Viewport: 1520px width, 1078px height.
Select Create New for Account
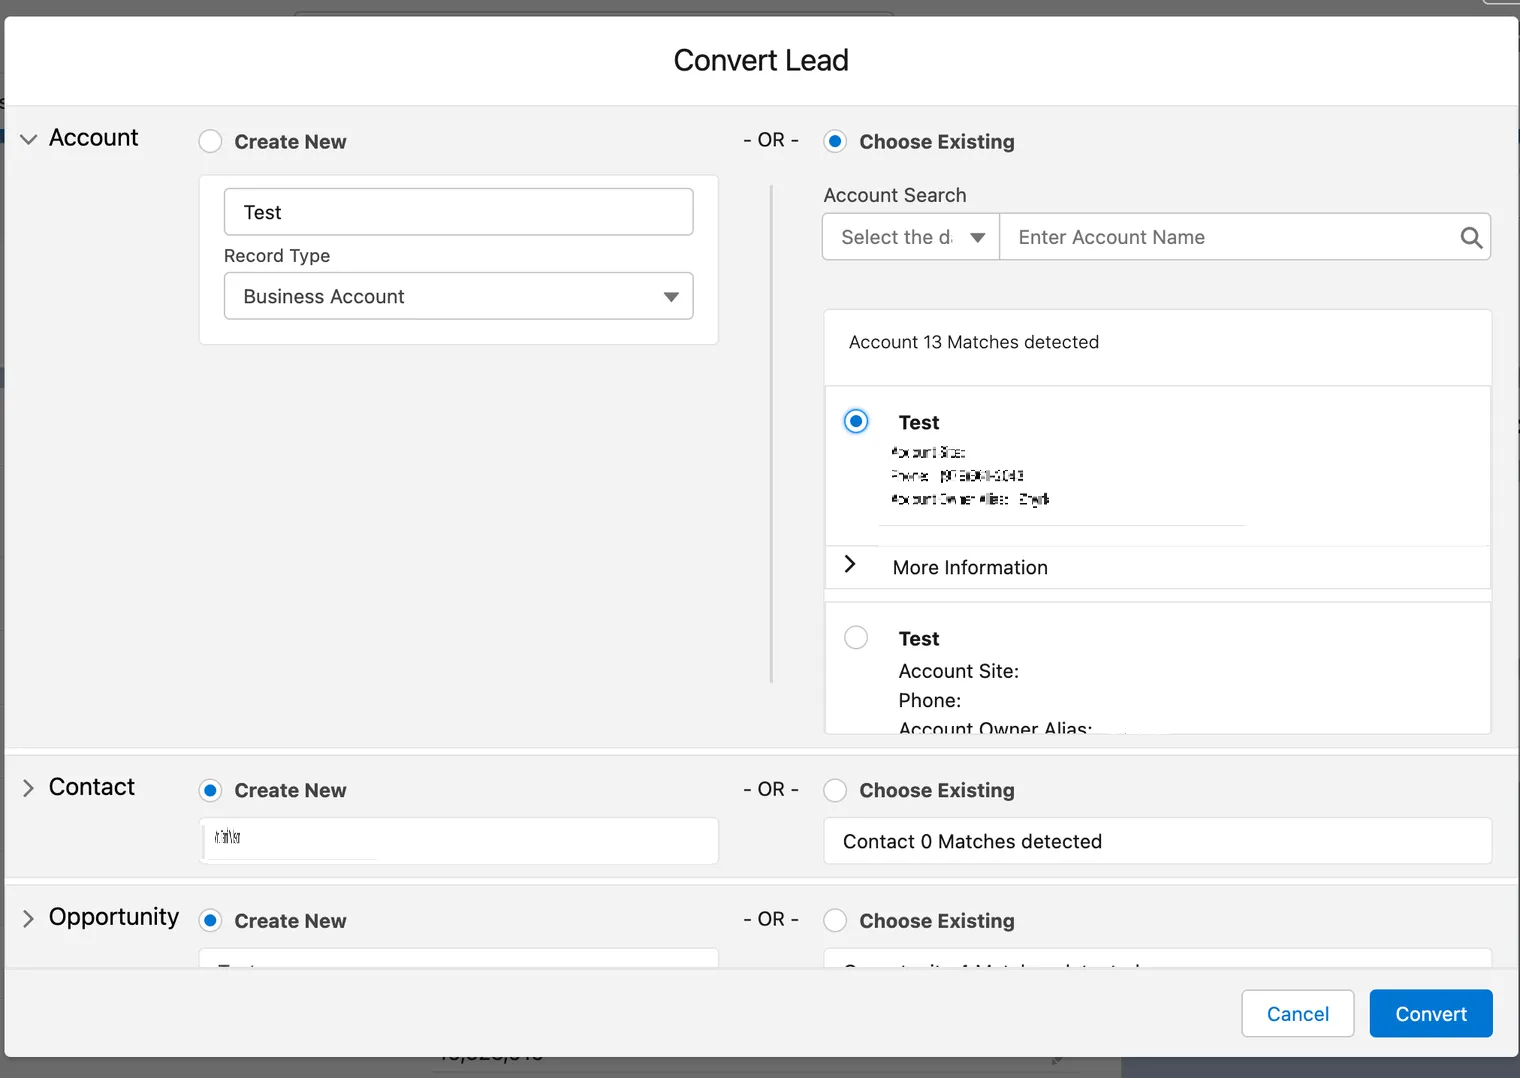coord(211,142)
